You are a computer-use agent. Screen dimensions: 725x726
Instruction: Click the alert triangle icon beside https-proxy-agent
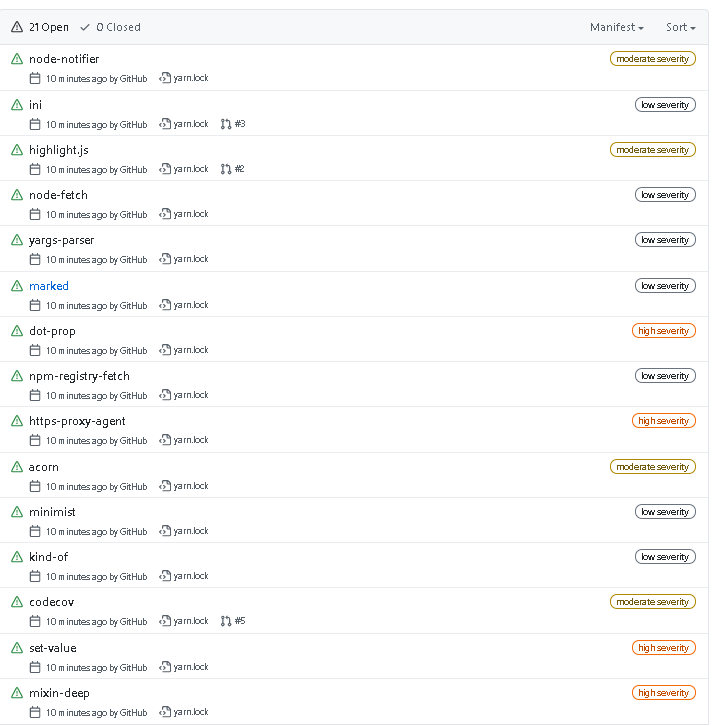[17, 421]
